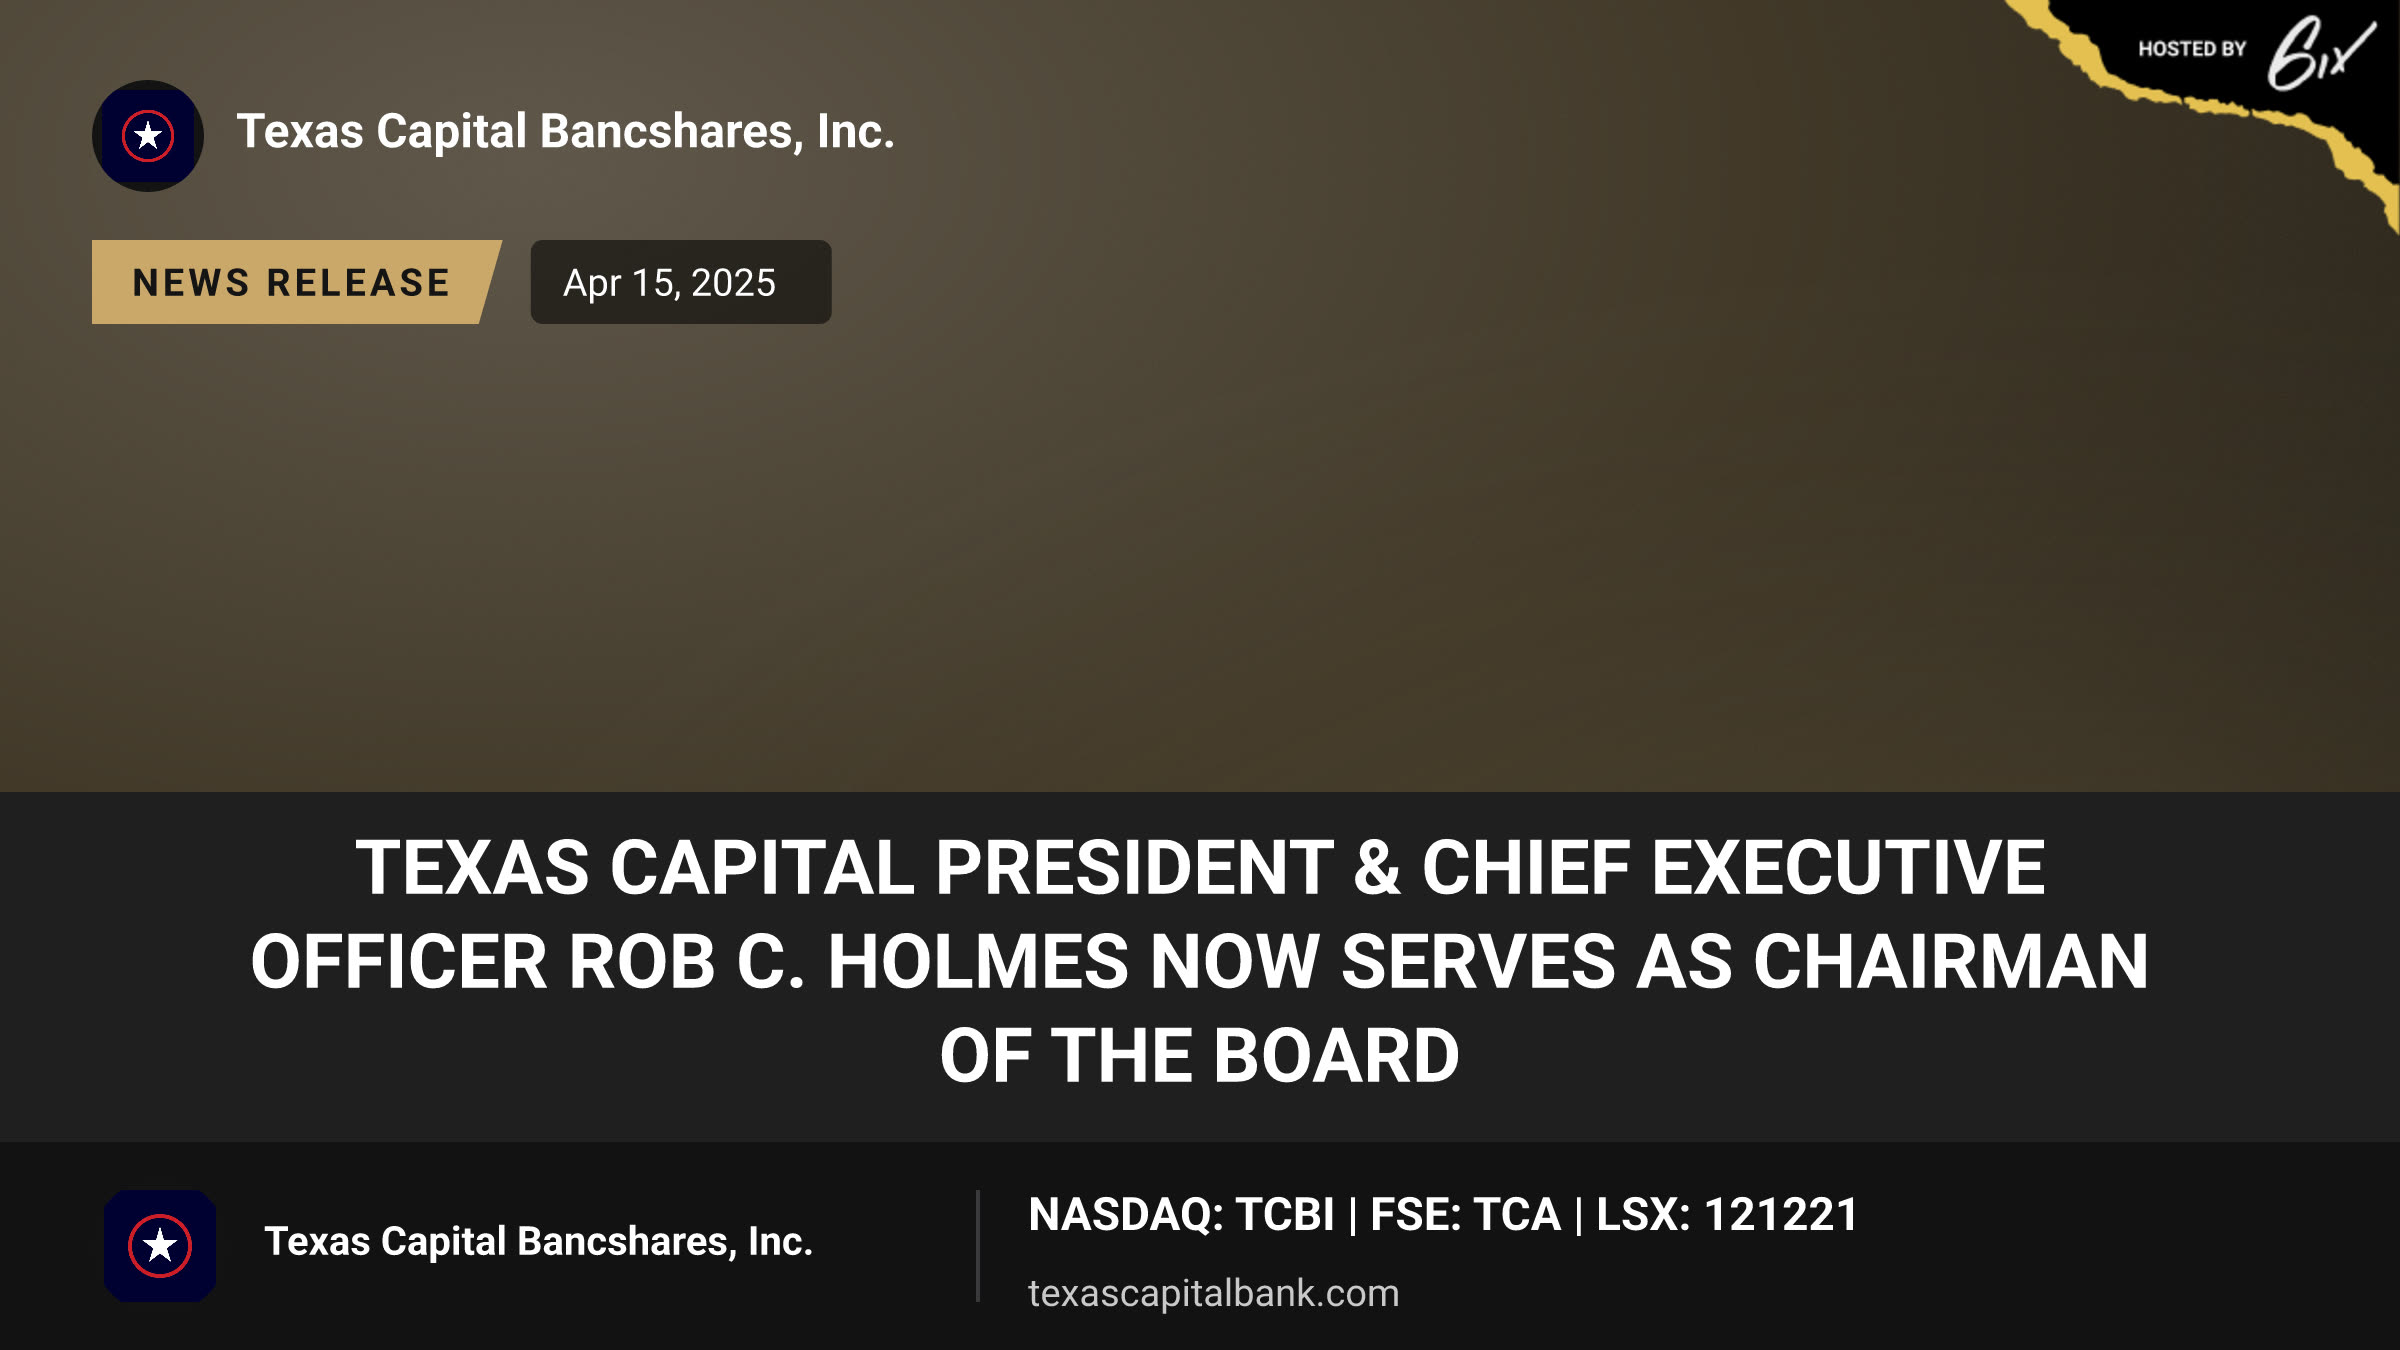The image size is (2400, 1350).
Task: Open the texascapitalbank.com link
Action: click(x=1213, y=1293)
